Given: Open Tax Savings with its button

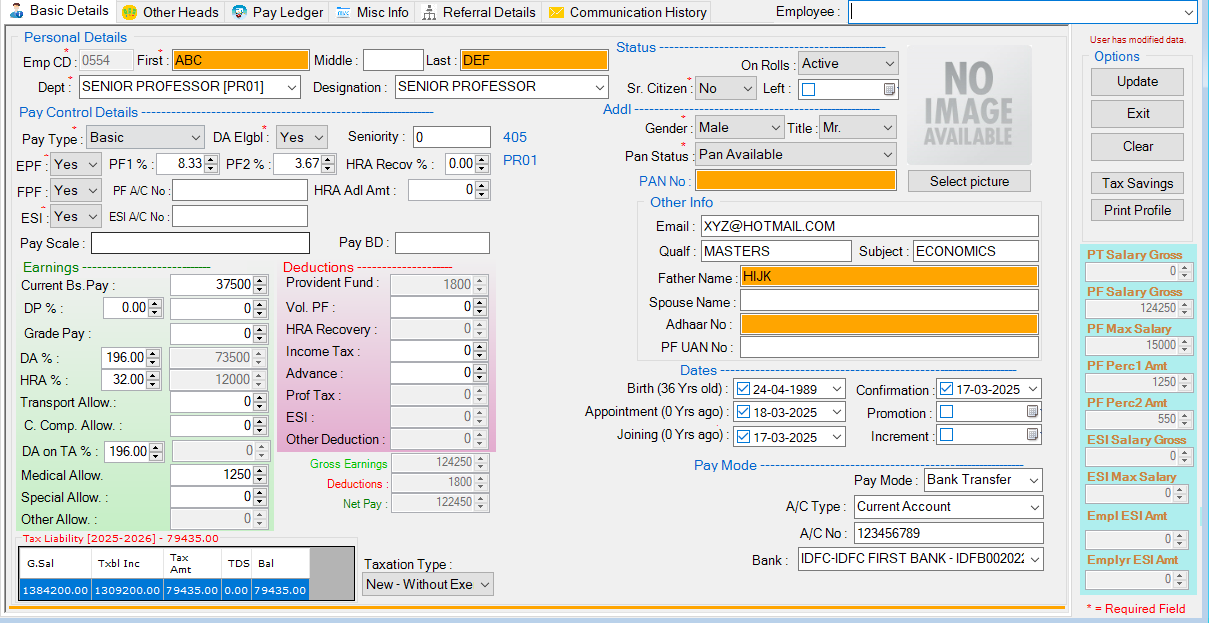Looking at the screenshot, I should 1136,182.
